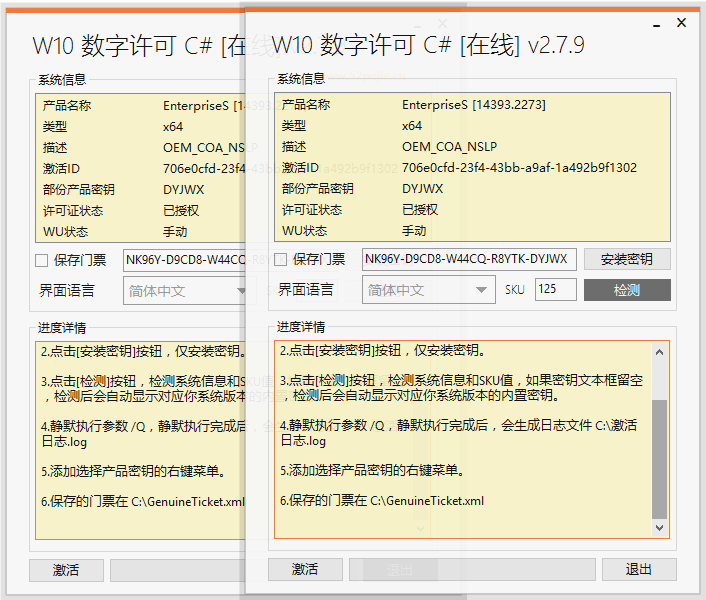Viewport: 706px width, 600px height.
Task: Select activation ID 706e0cfd-23f4-43bb-a9af-1a492b9f1302 text
Action: pos(519,168)
